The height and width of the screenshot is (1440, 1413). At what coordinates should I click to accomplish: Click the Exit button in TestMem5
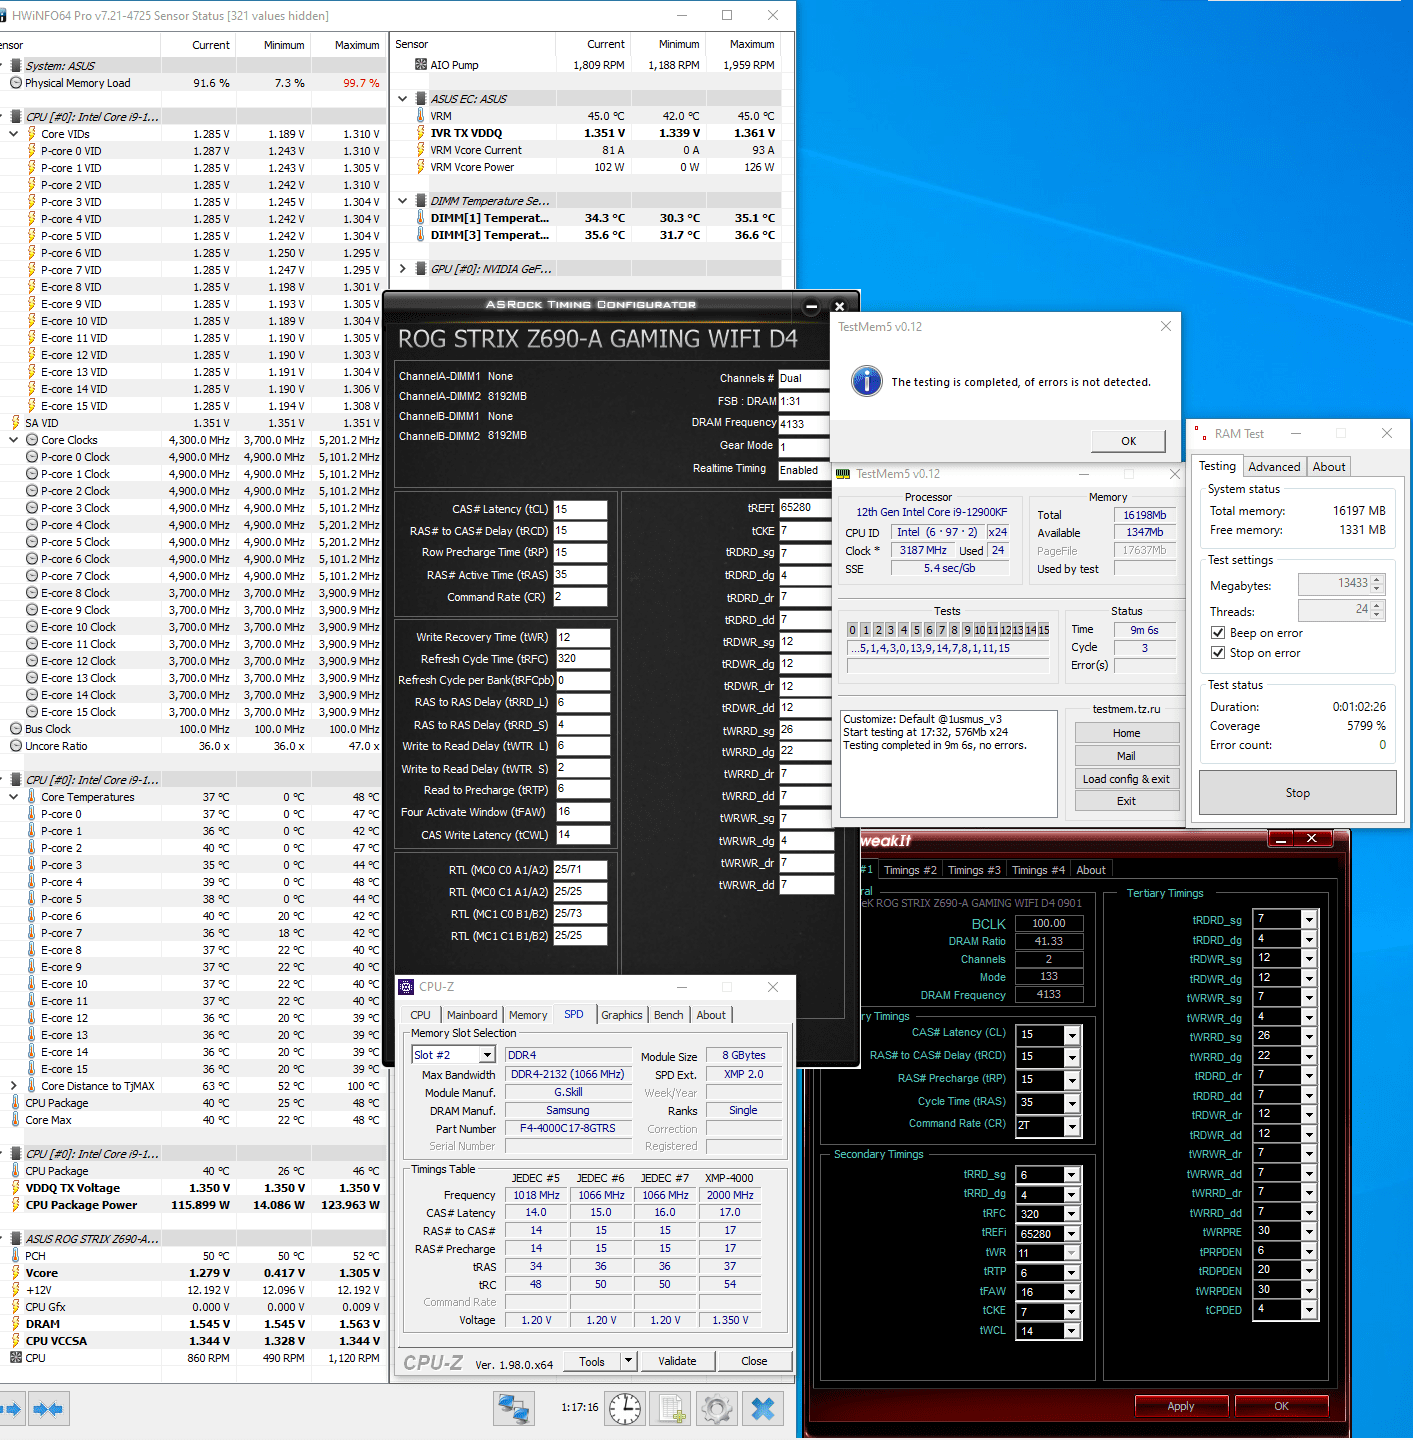click(x=1126, y=801)
